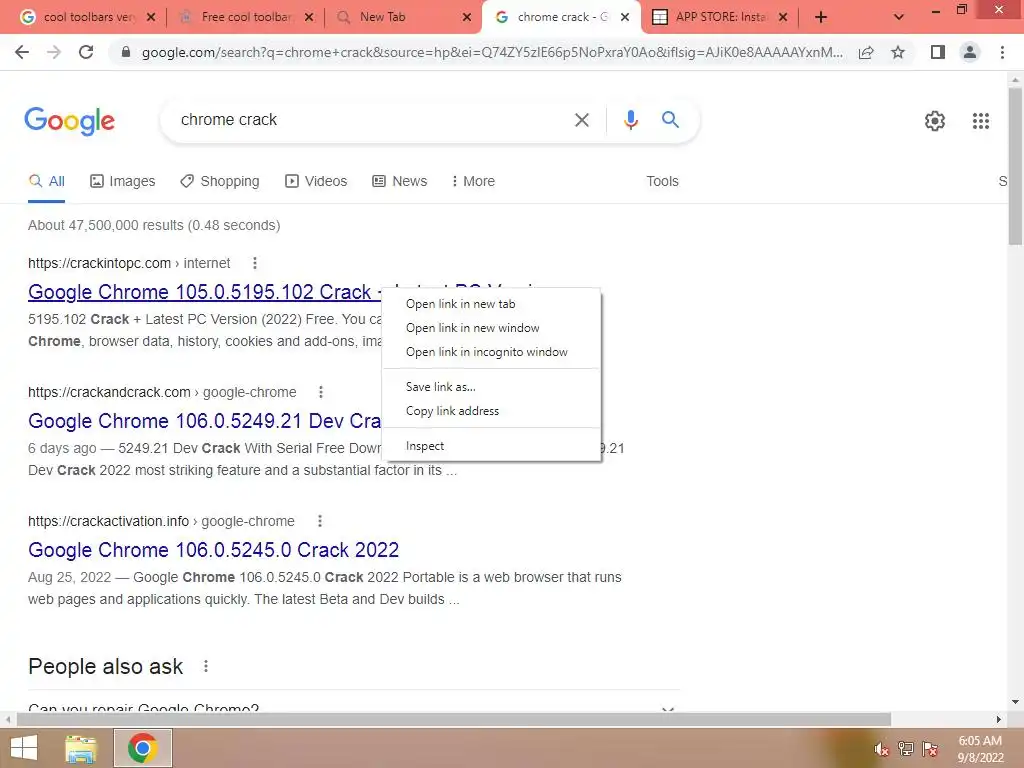This screenshot has width=1024, height=768.
Task: Open the search Tools options
Action: click(x=662, y=182)
